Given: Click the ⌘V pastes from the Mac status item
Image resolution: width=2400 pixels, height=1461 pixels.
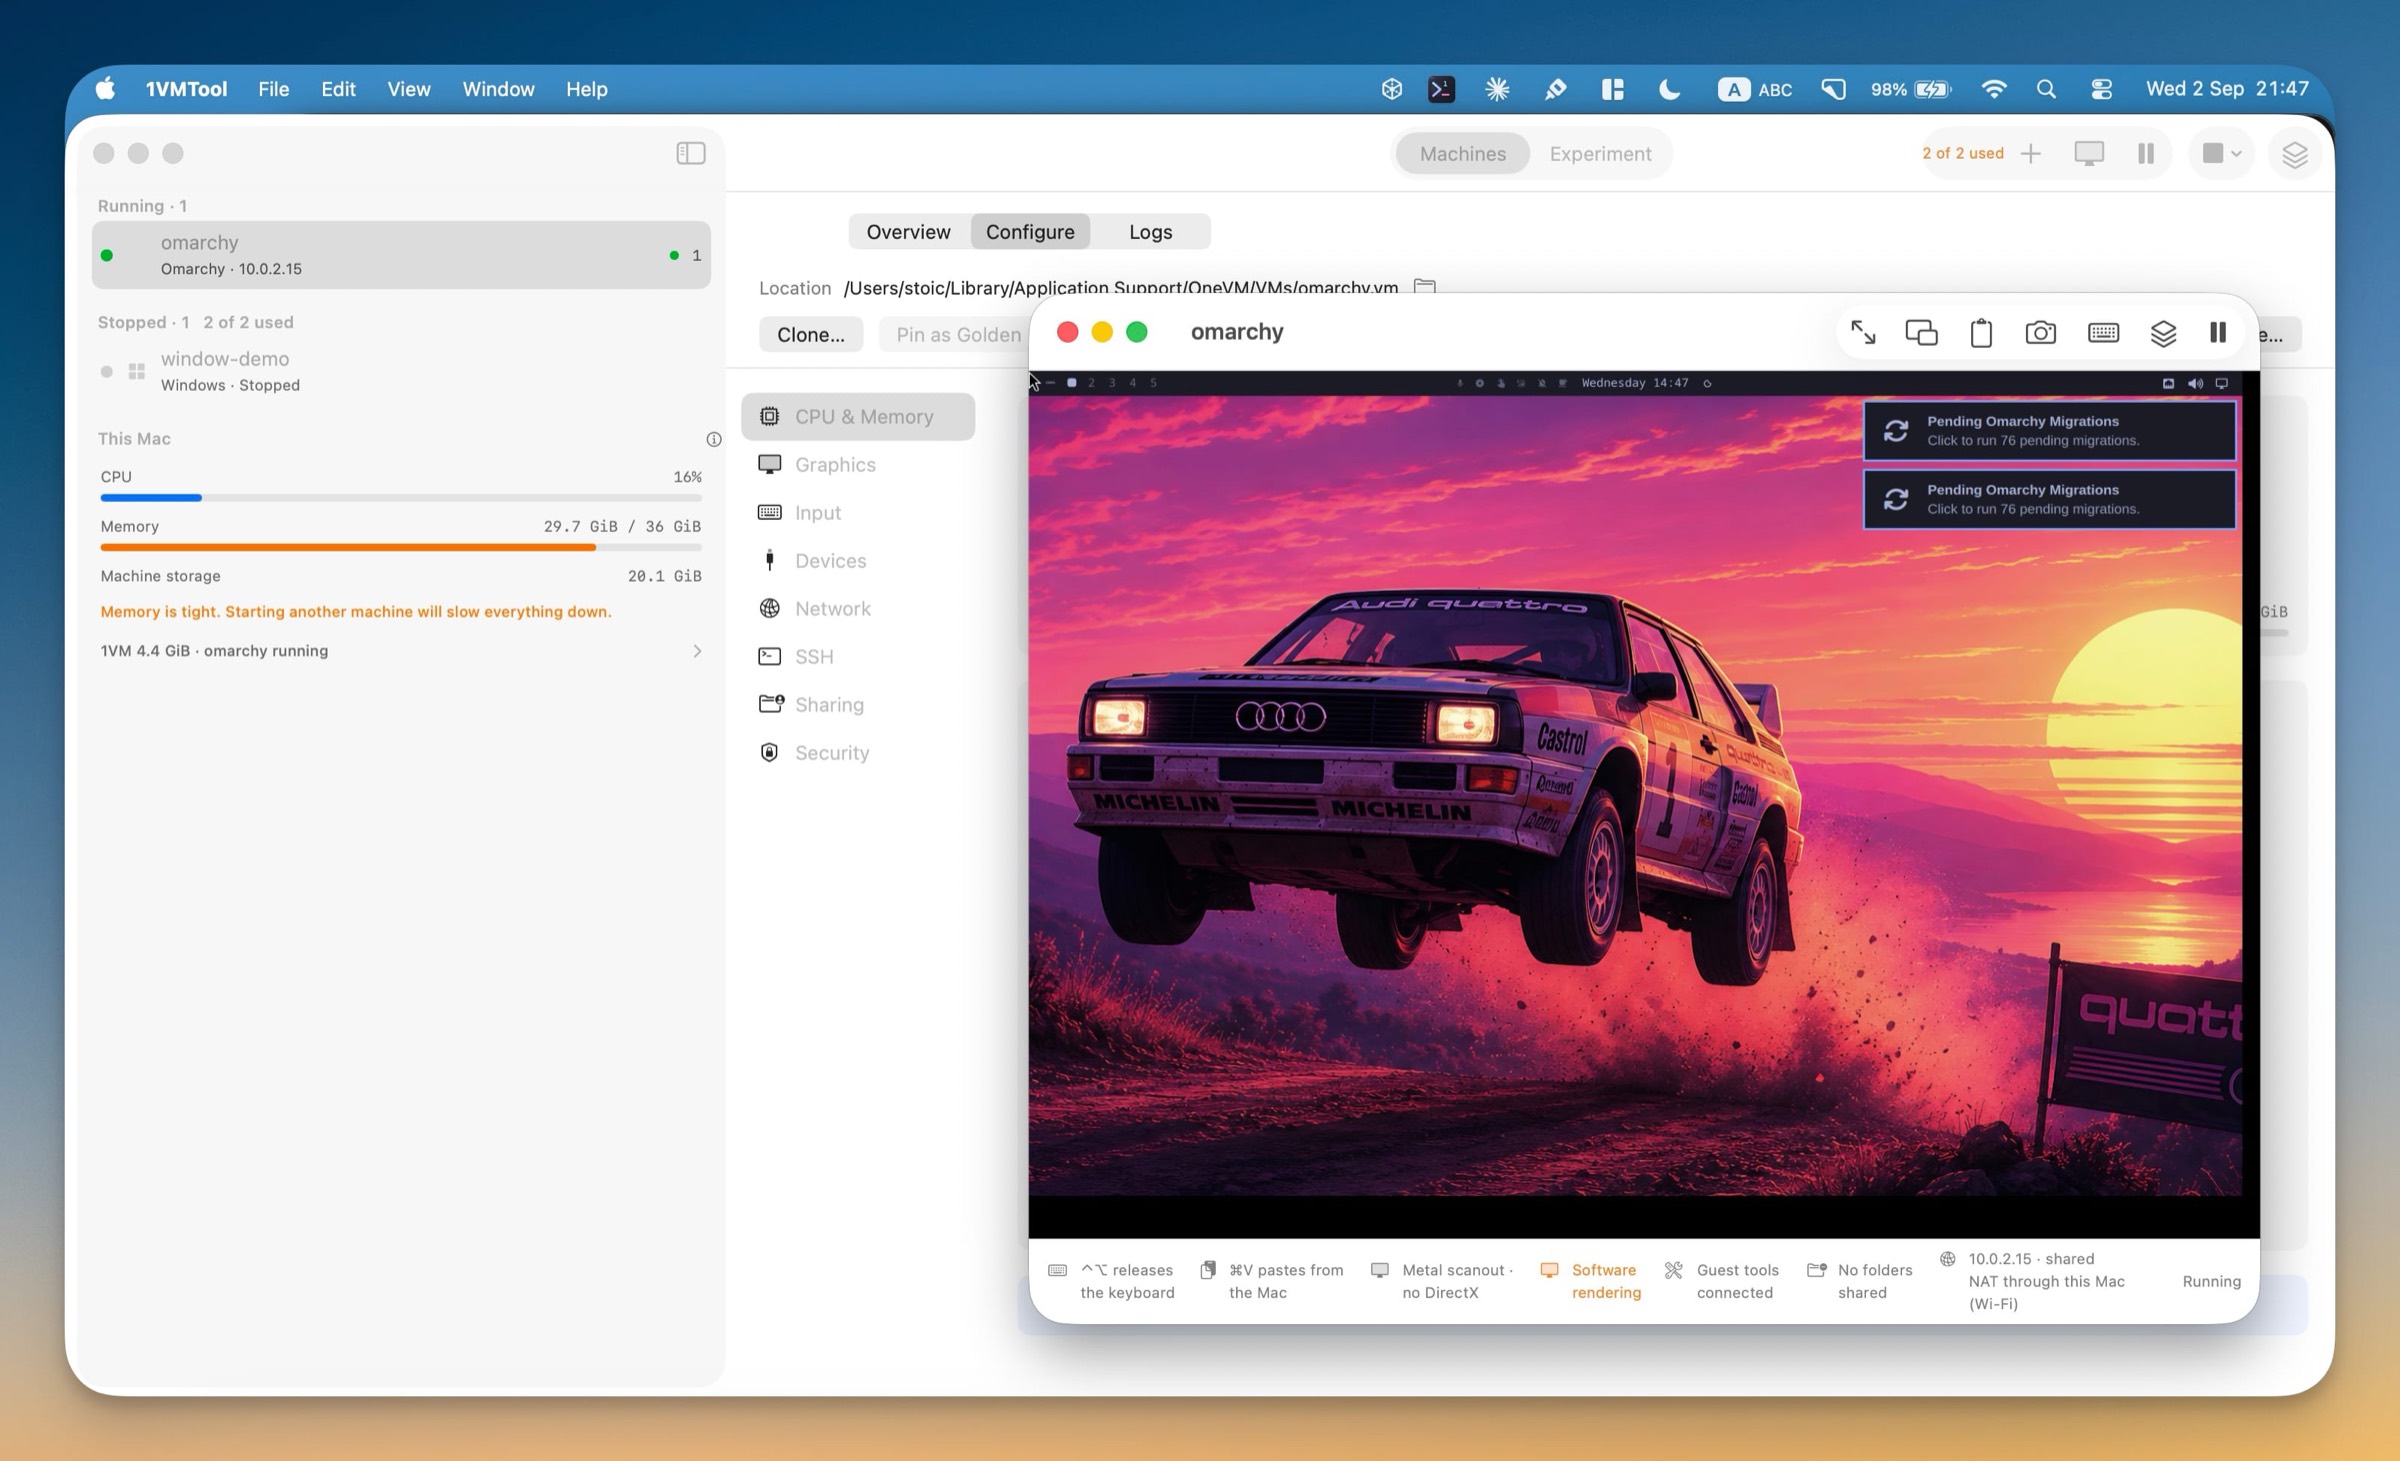Looking at the screenshot, I should pos(1272,1281).
